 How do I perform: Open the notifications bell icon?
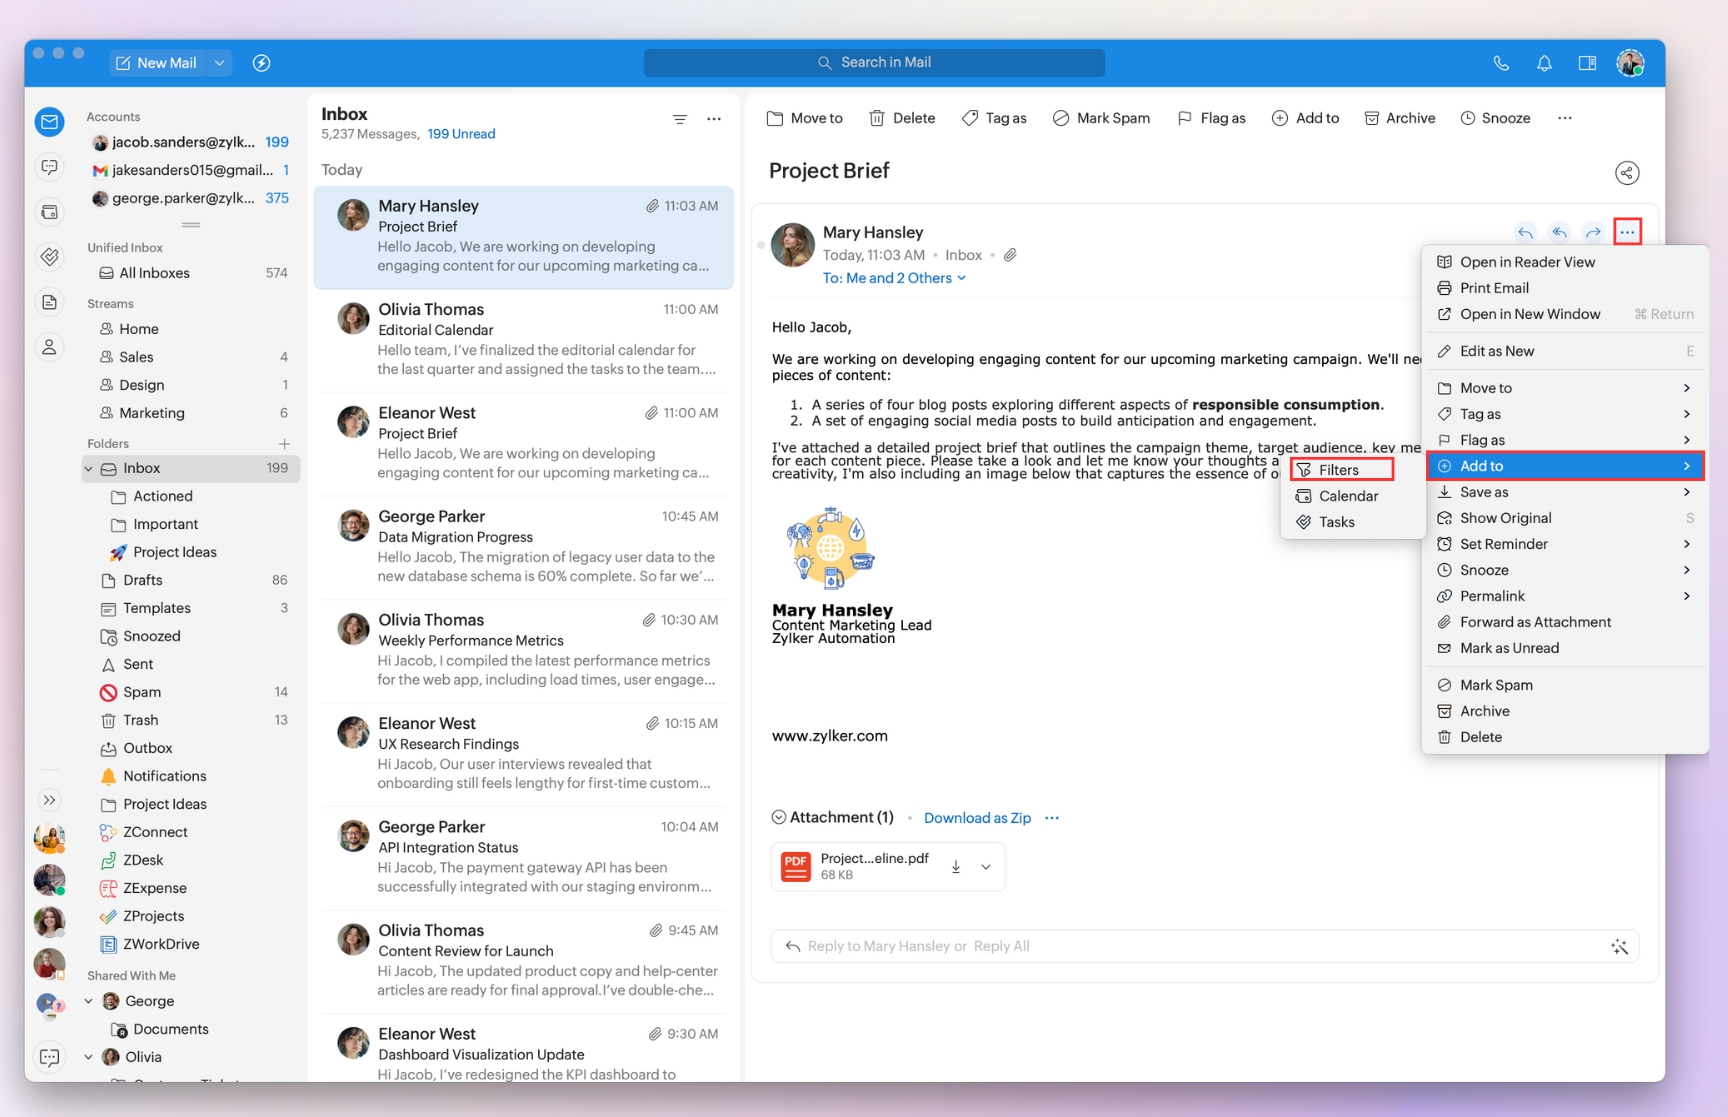[1544, 63]
